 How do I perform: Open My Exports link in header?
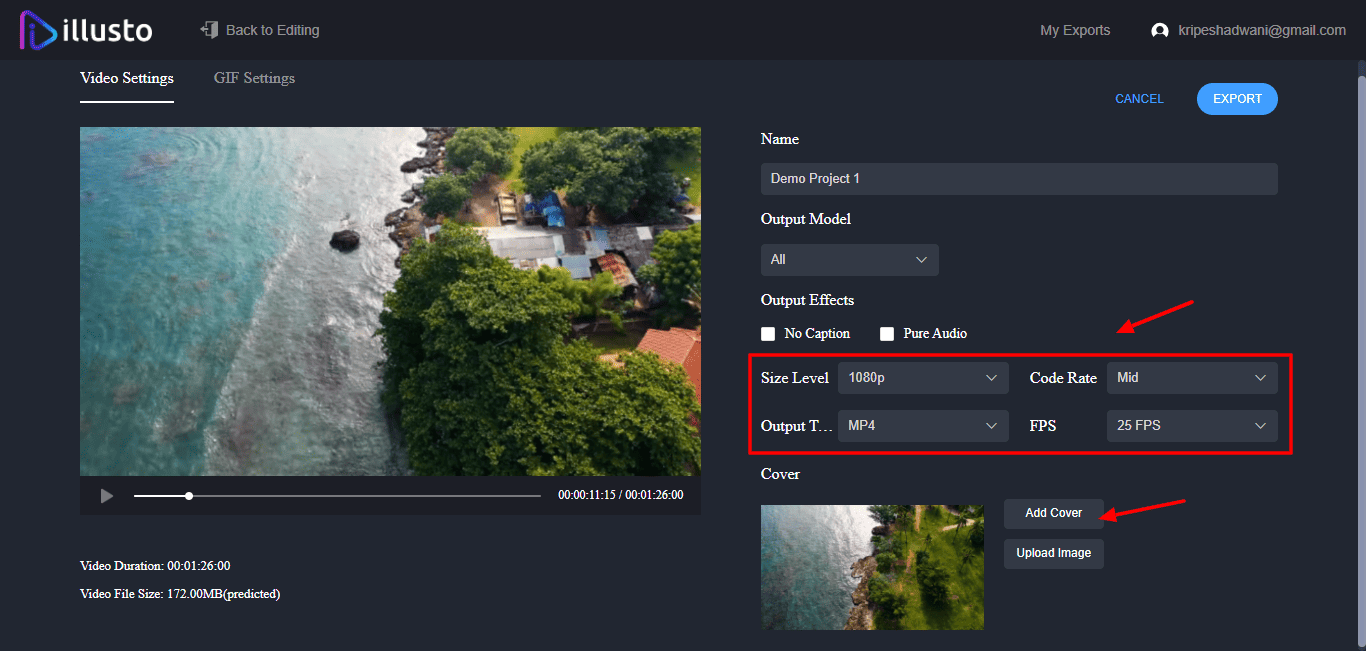pos(1075,31)
